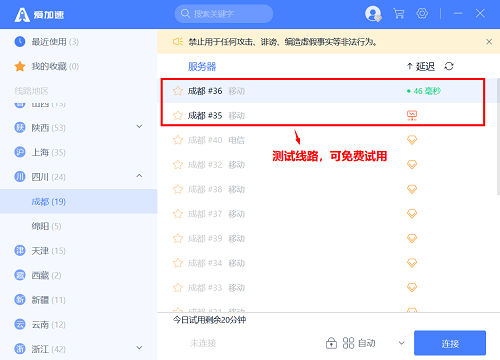Click the search magnifier icon
This screenshot has height=360, width=500.
(x=185, y=14)
